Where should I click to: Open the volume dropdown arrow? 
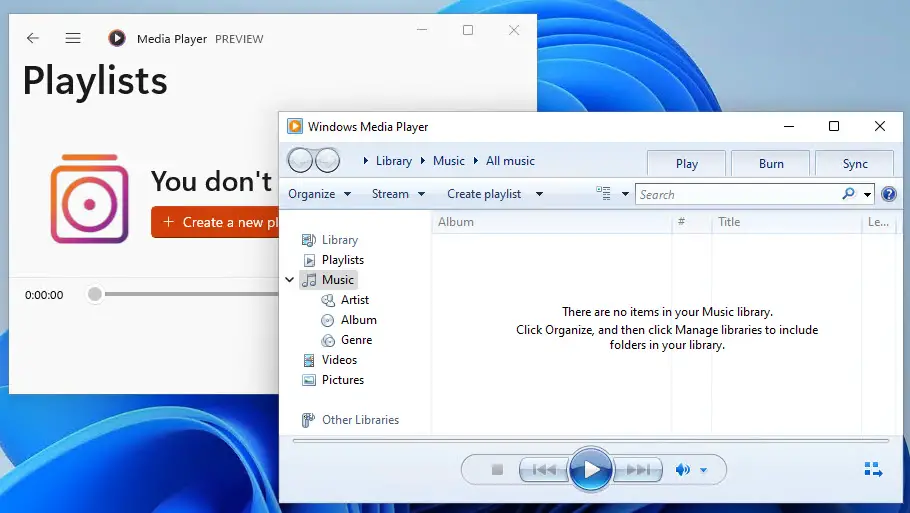point(703,470)
